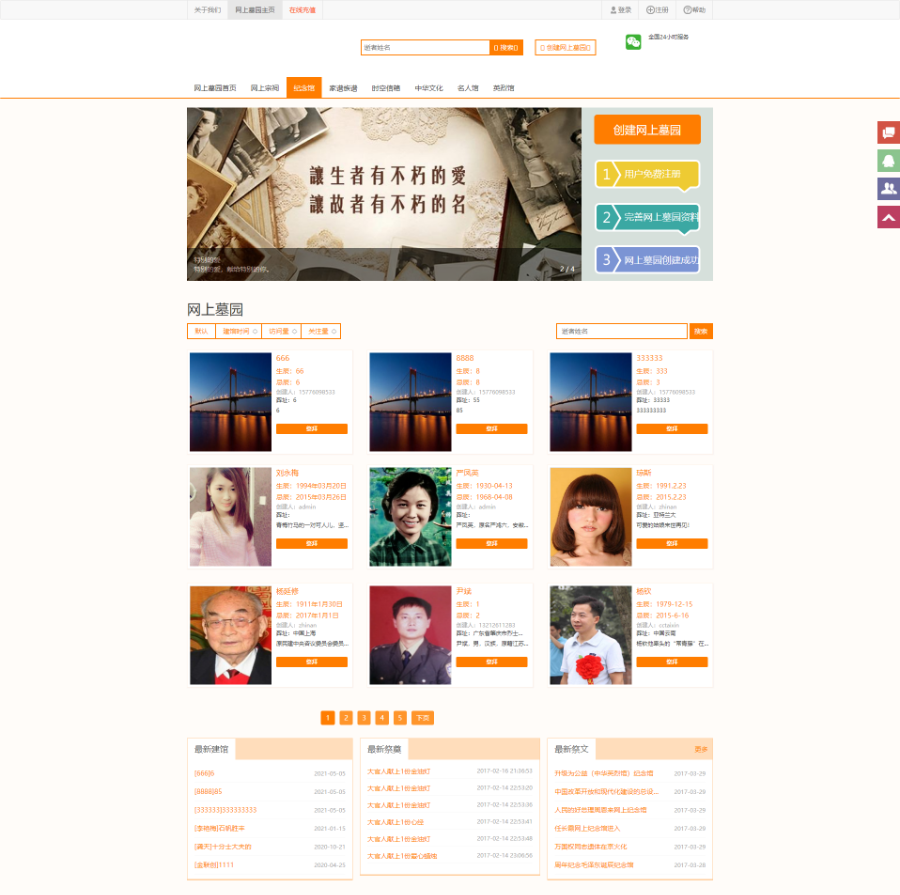The image size is (900, 895).
Task: Click 更多 link in 最新祭文 panel
Action: pyautogui.click(x=701, y=749)
